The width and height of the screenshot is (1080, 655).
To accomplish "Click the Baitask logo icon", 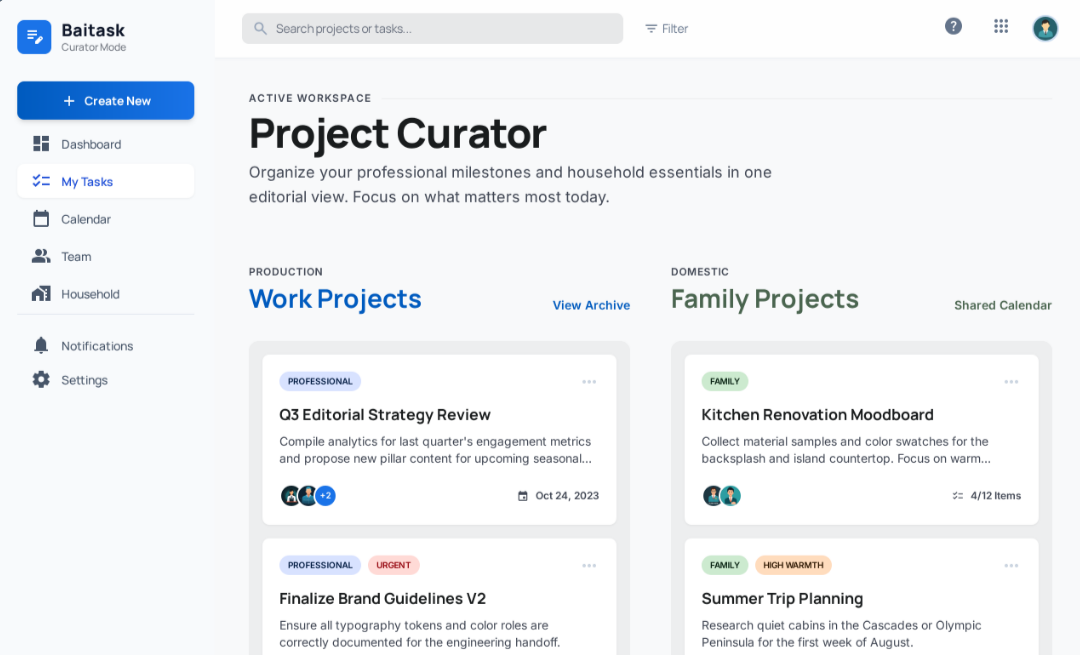I will (x=34, y=37).
